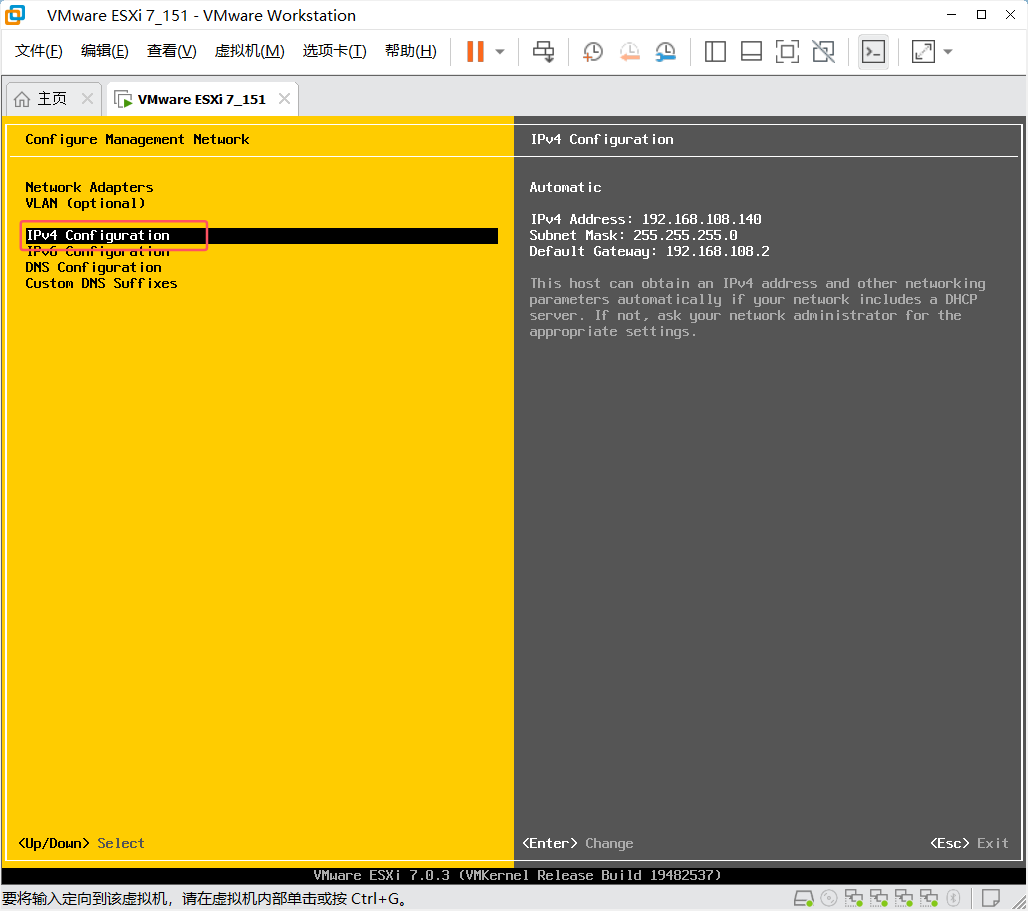1028x911 pixels.
Task: Open the 文件(F) menu
Action: [x=39, y=50]
